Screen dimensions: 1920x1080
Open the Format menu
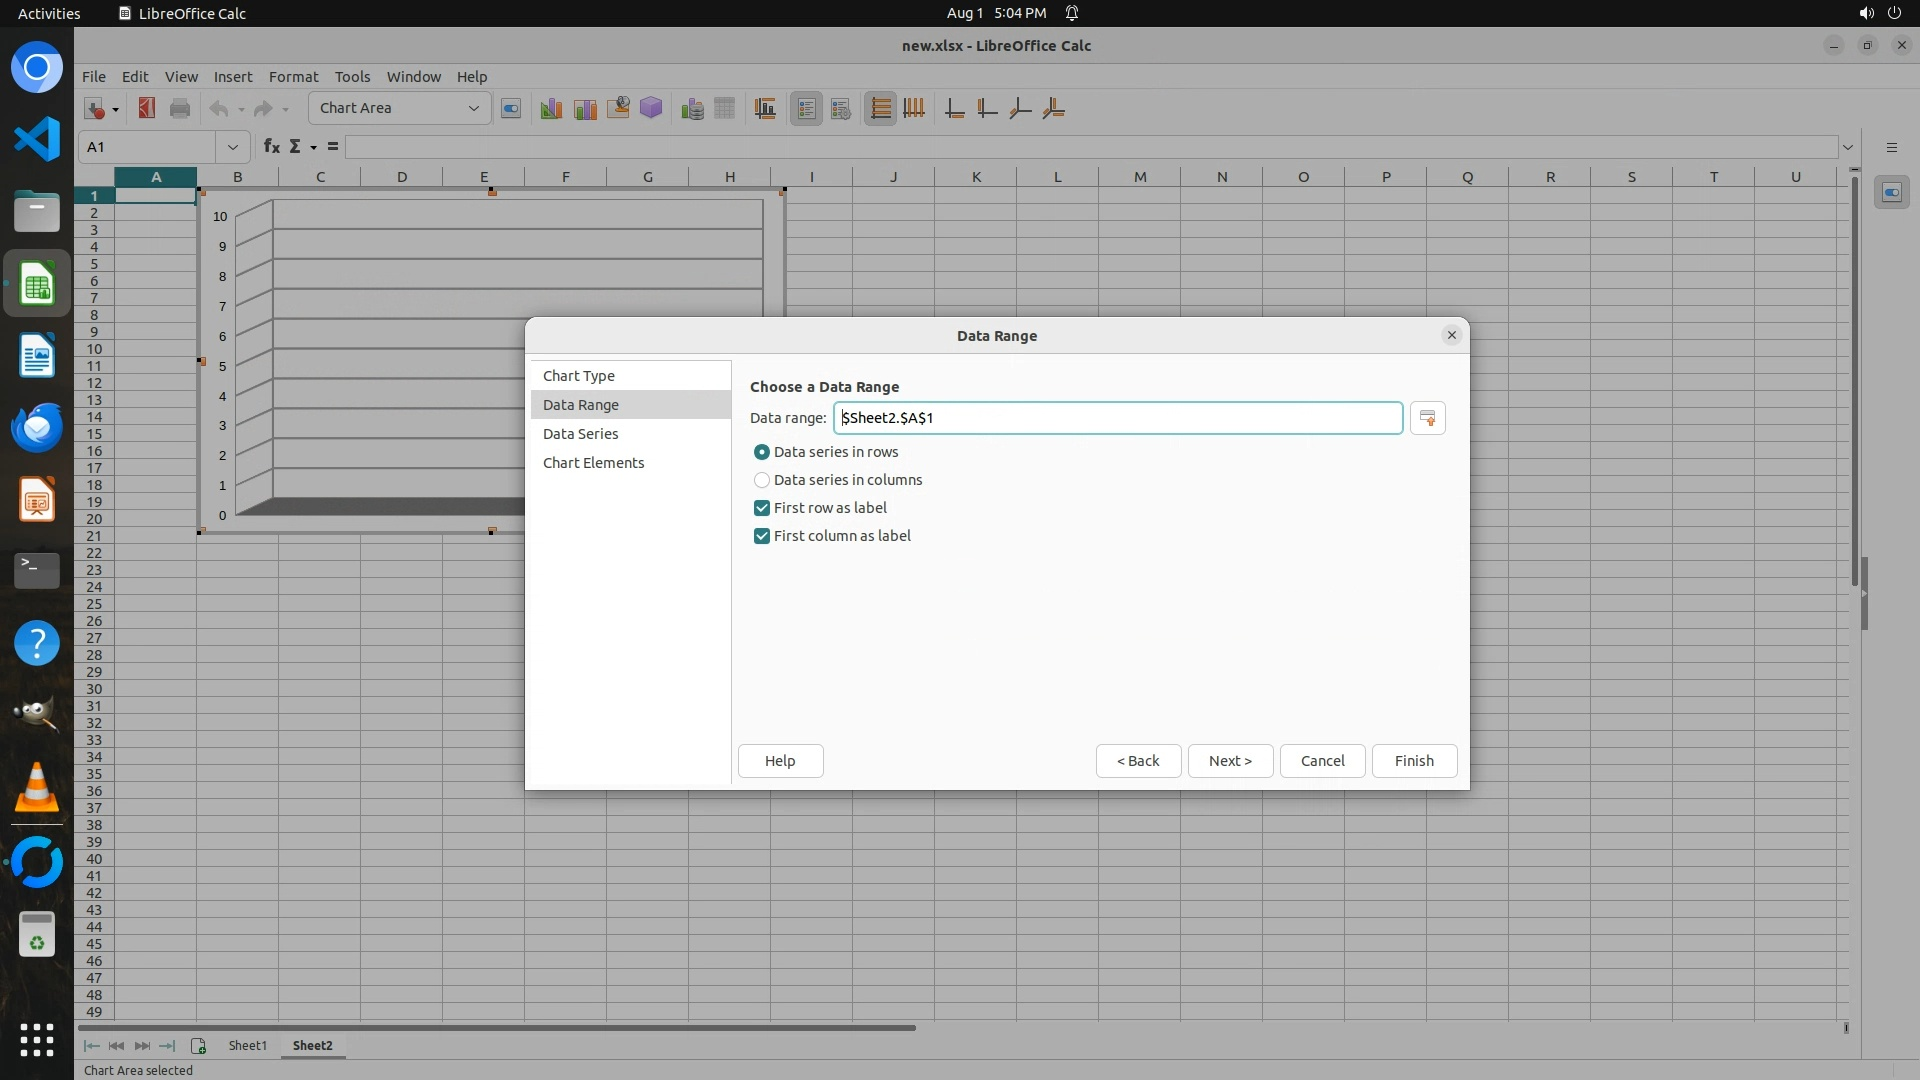tap(293, 77)
